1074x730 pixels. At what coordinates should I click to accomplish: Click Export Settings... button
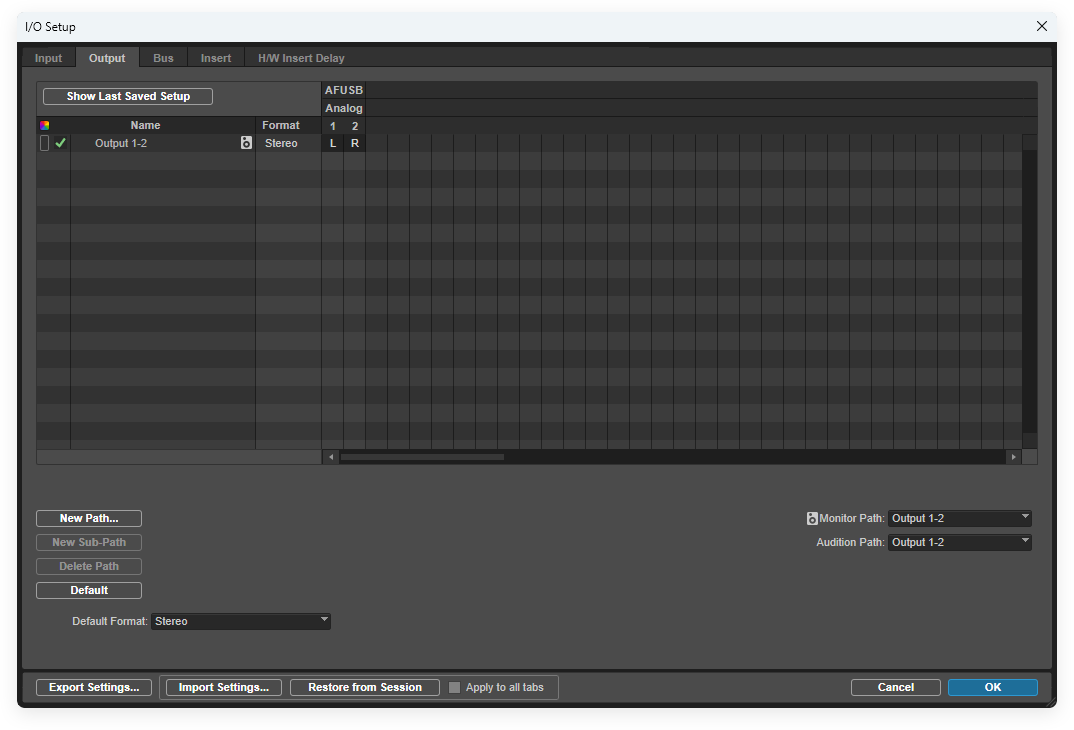(x=94, y=687)
